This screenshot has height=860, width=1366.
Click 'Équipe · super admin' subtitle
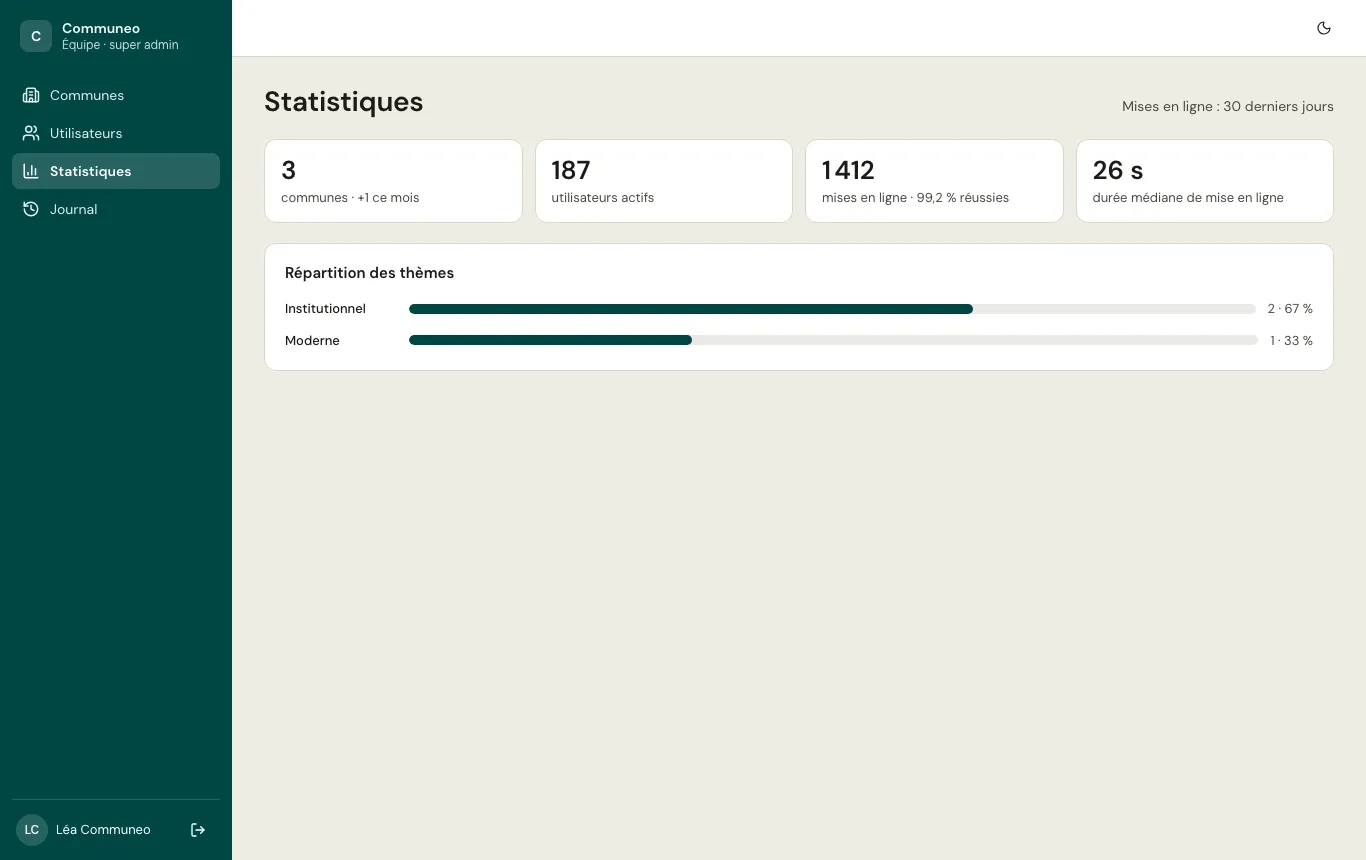120,45
